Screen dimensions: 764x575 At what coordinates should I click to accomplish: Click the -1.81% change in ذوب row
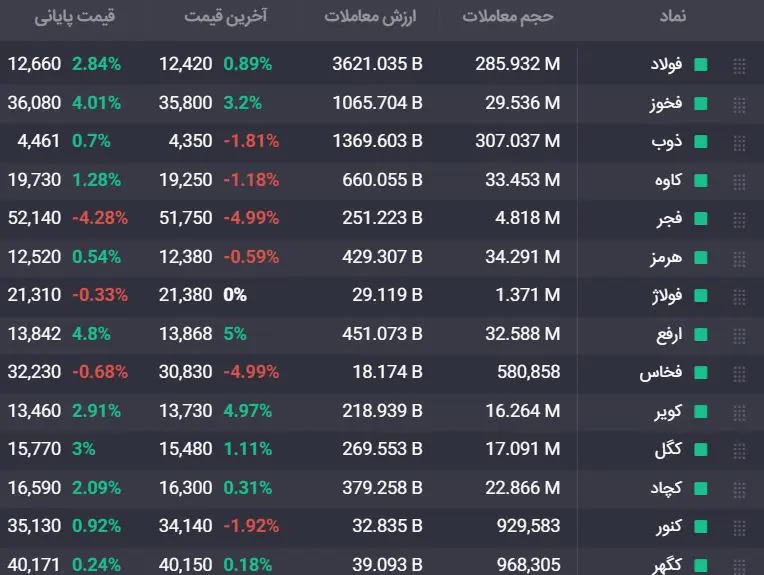click(x=251, y=141)
